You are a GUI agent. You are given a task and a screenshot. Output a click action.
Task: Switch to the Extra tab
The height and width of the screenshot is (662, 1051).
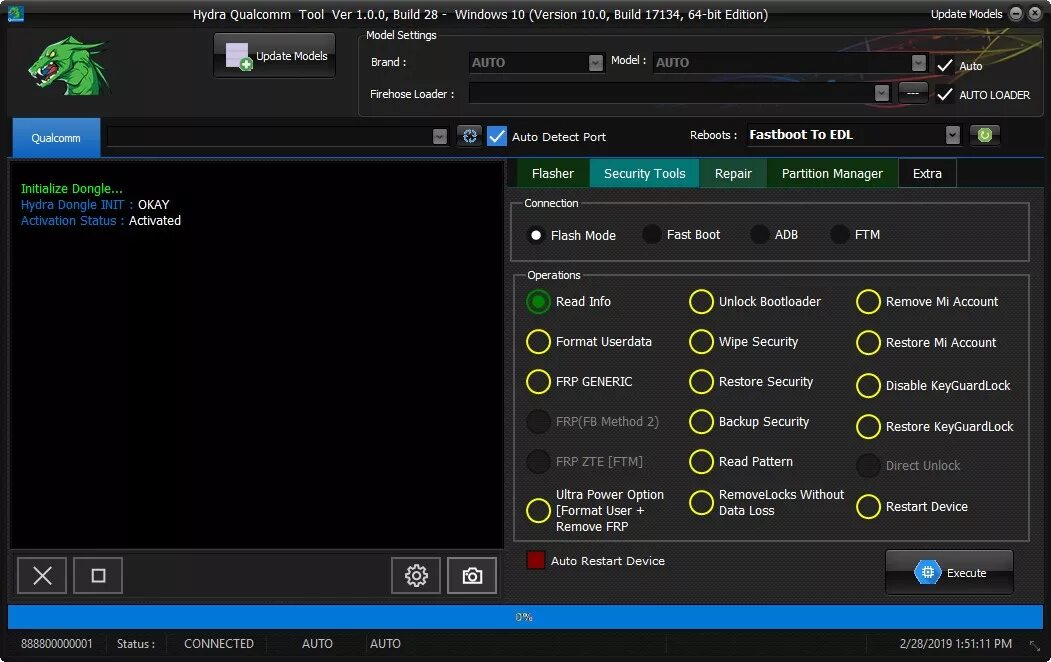click(x=927, y=174)
